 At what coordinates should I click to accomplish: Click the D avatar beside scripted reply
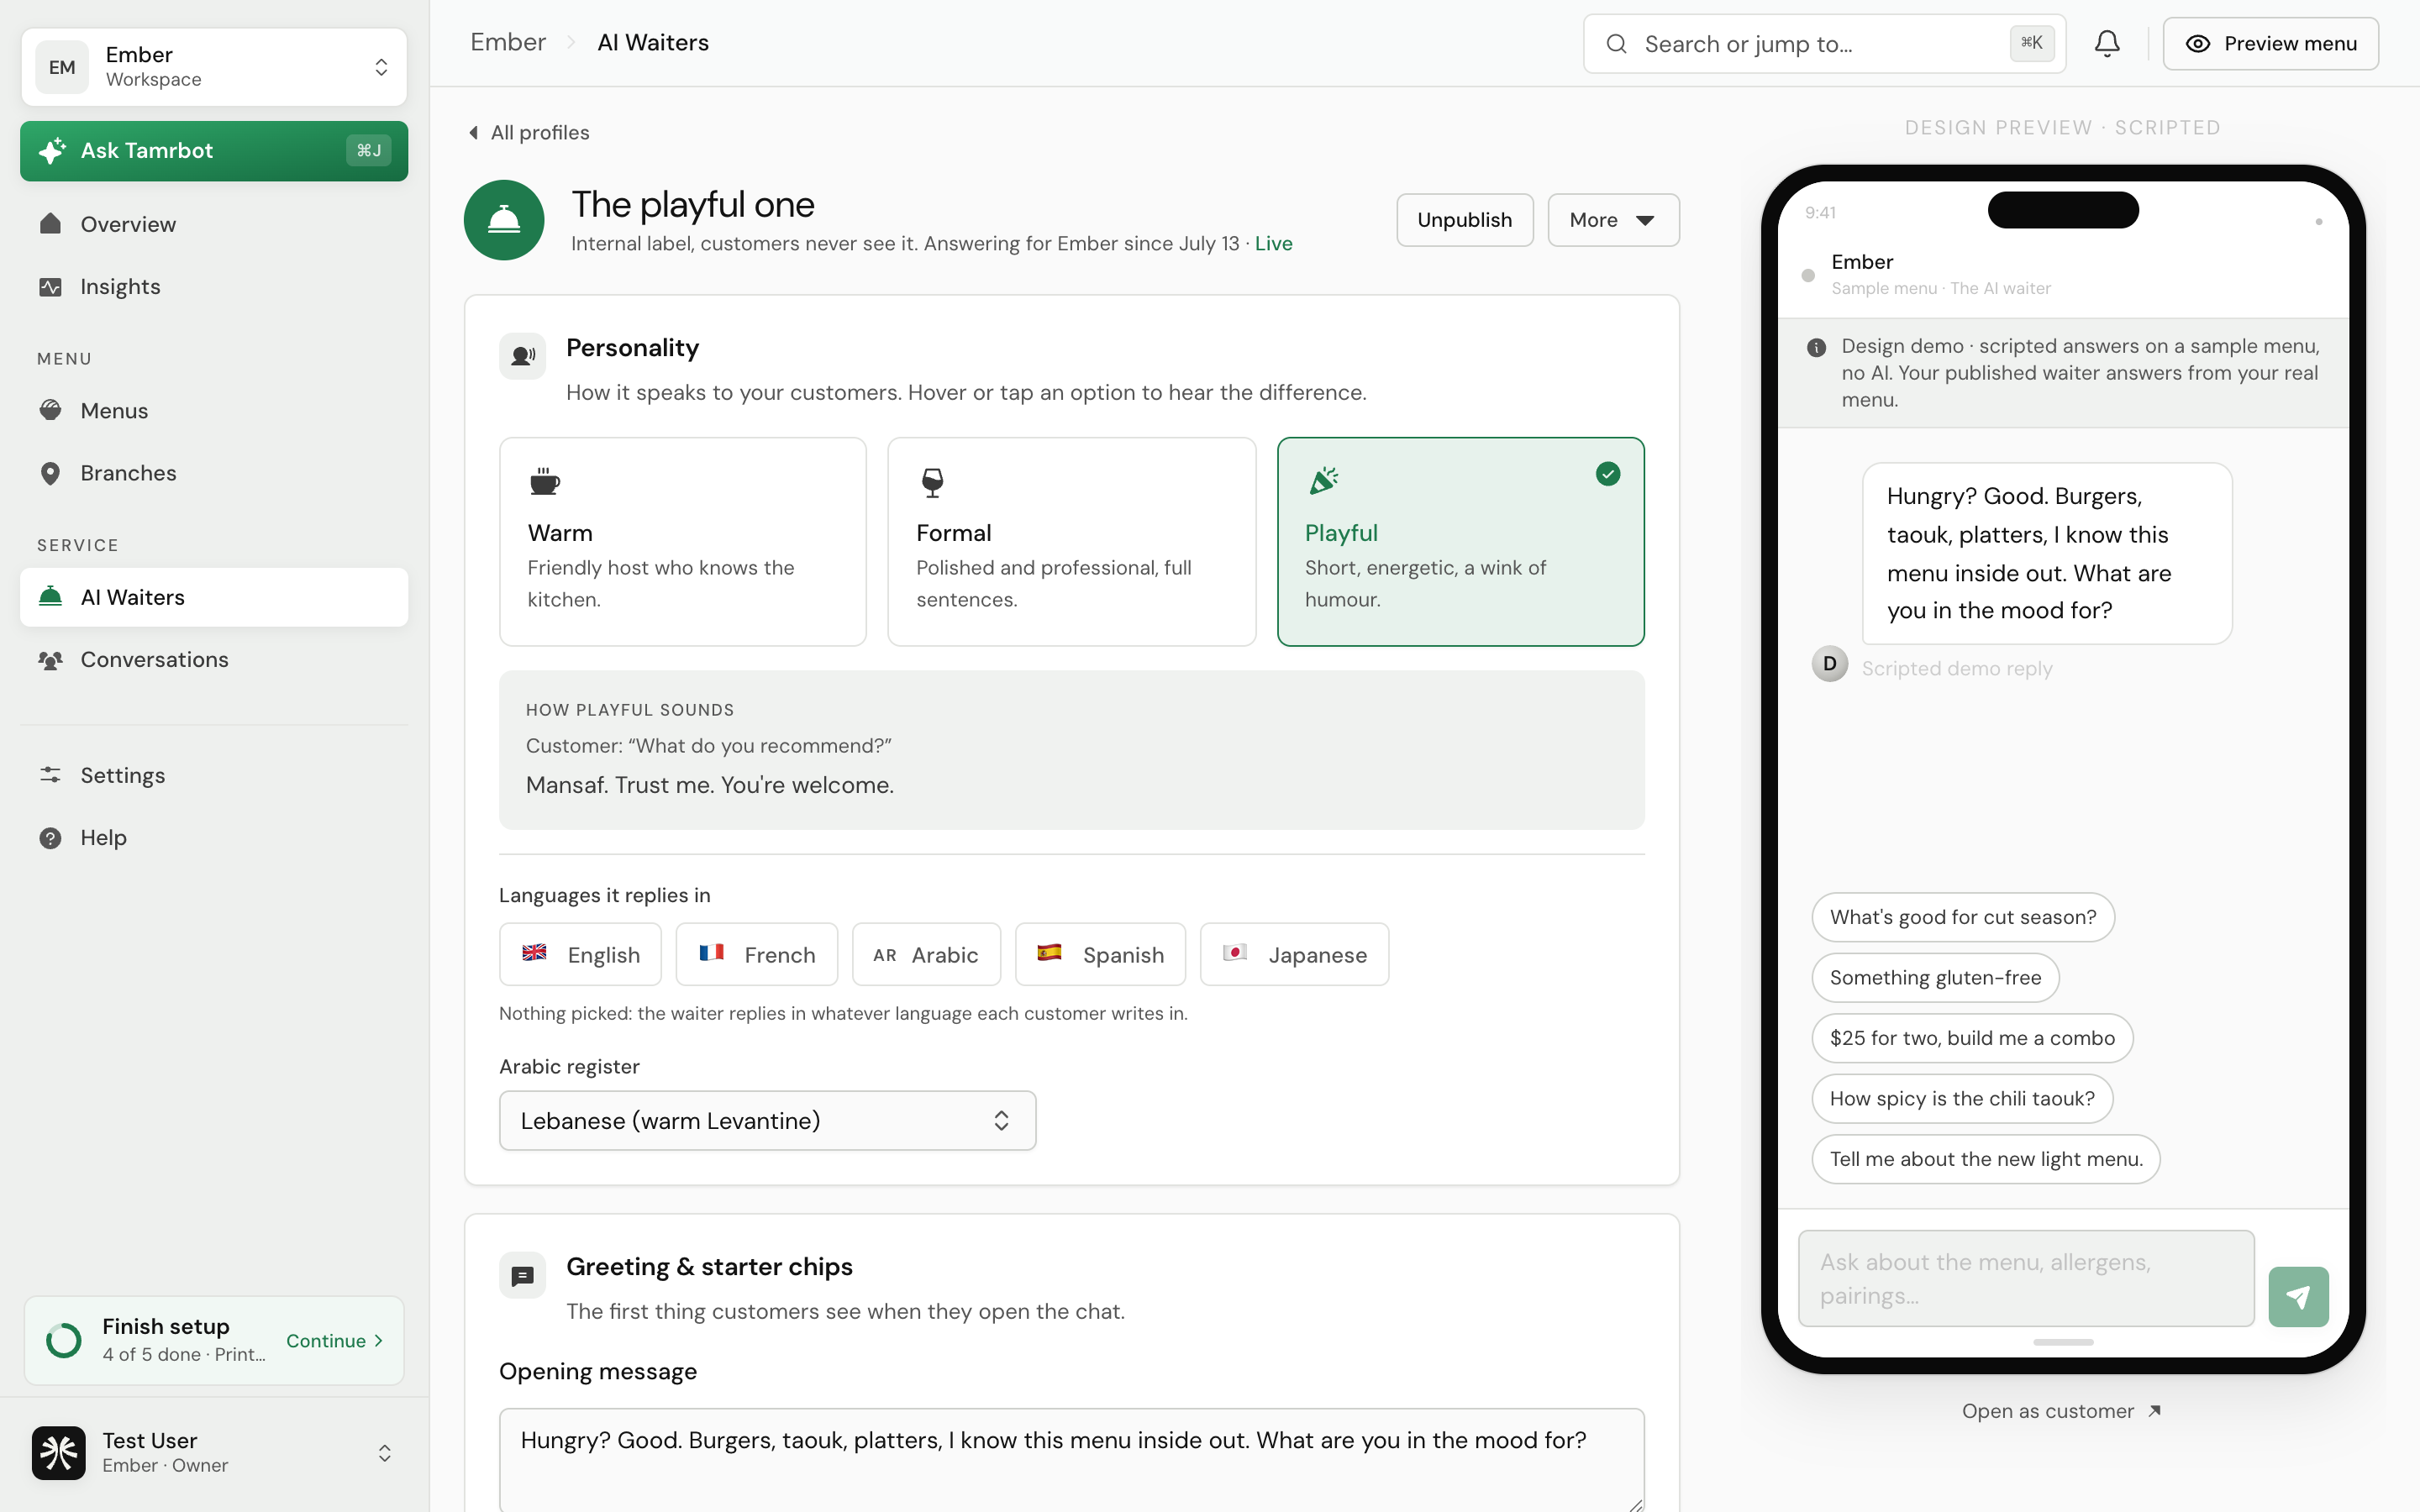click(x=1829, y=664)
